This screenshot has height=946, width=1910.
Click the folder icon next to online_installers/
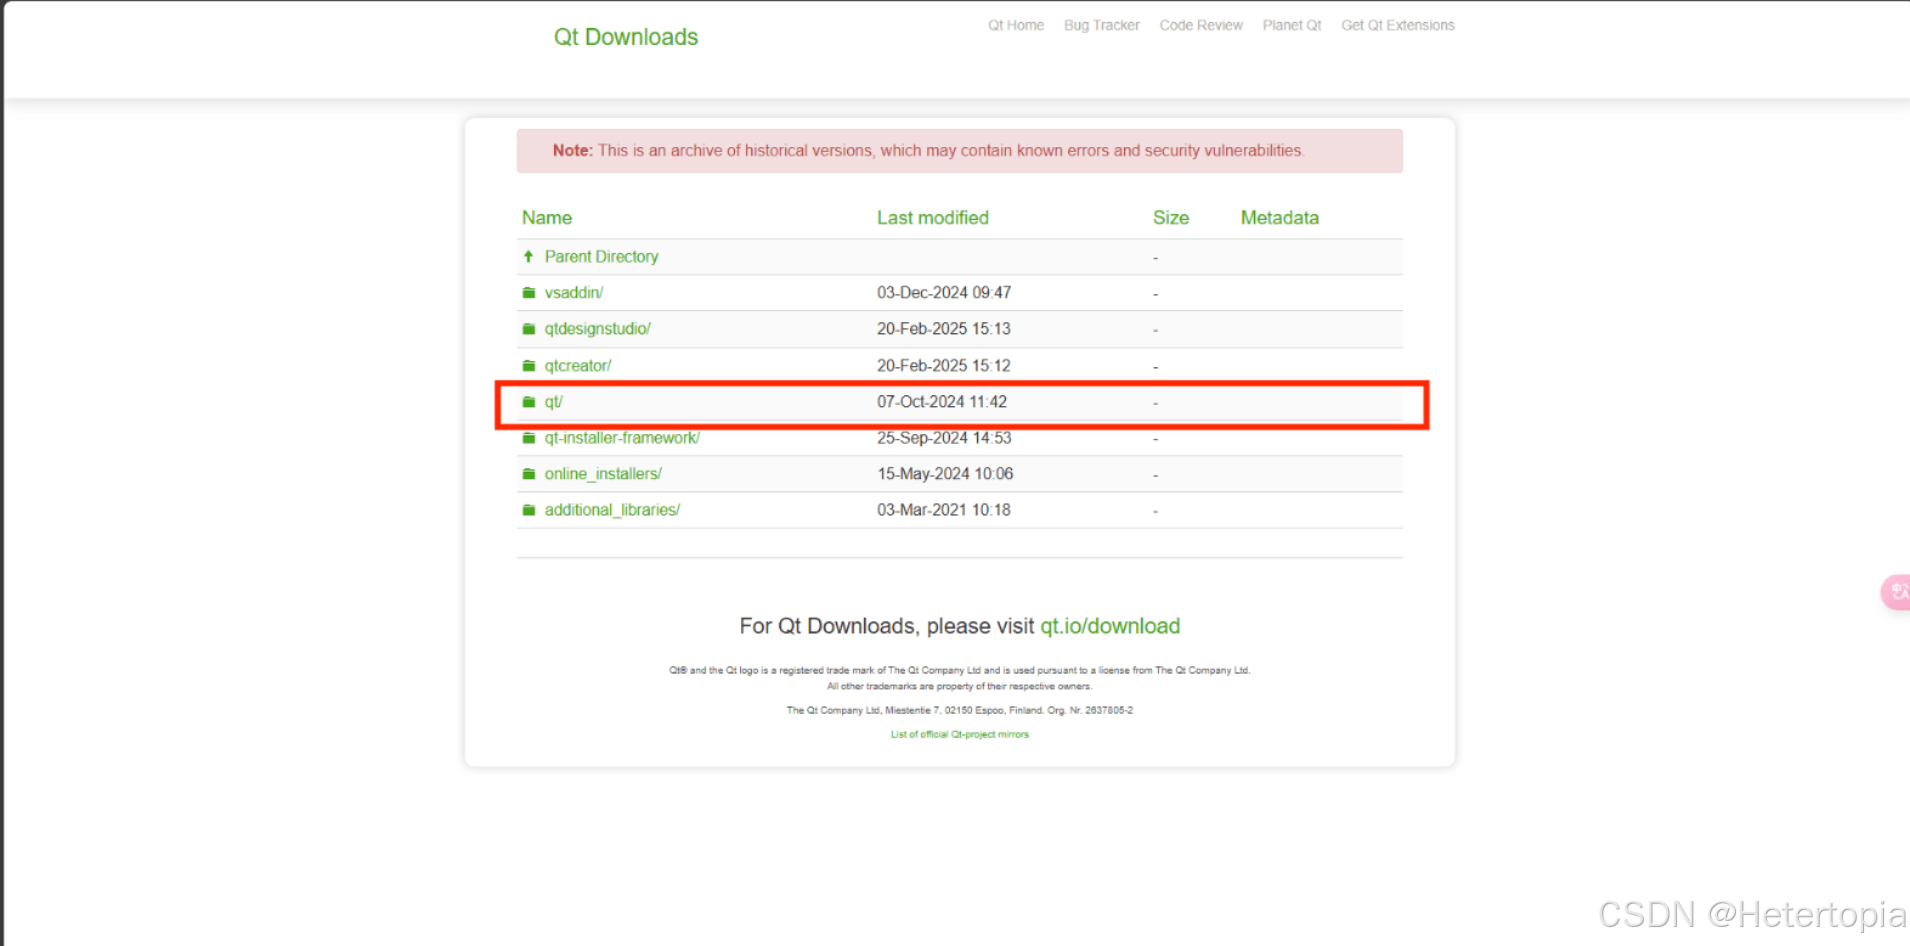coord(529,474)
